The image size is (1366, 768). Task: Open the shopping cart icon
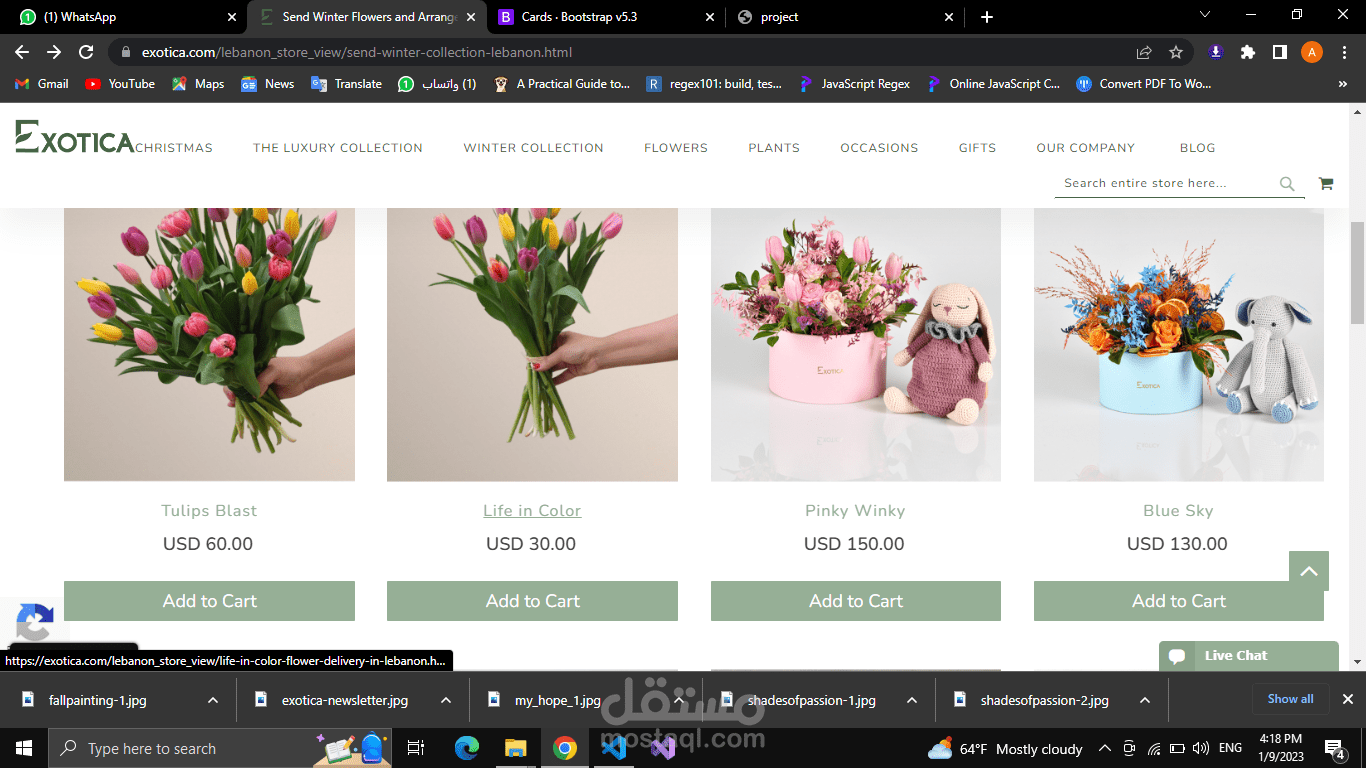[x=1326, y=183]
